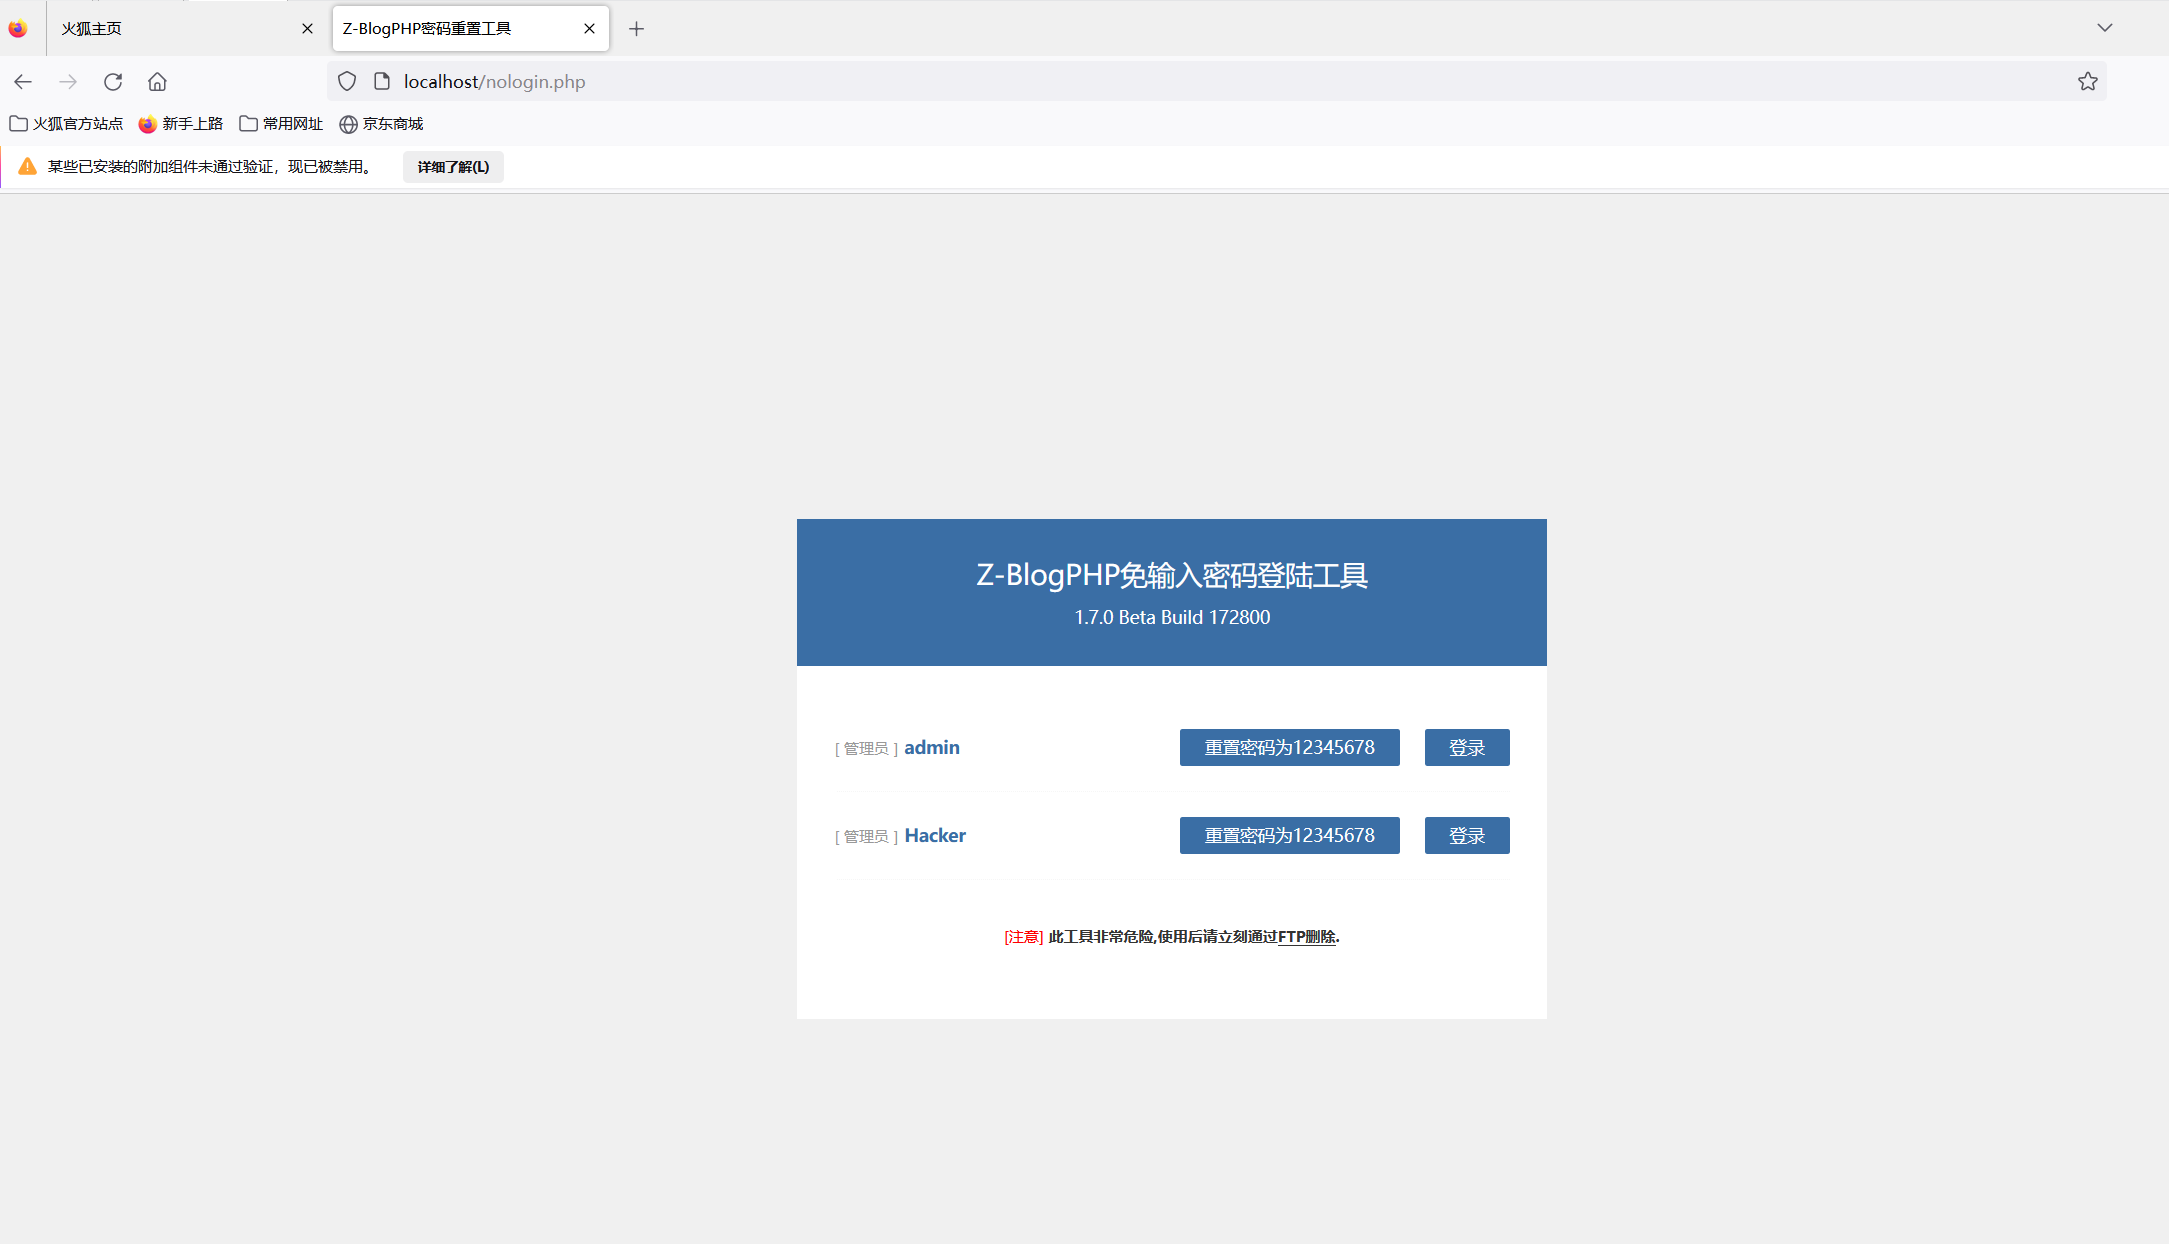Open the tracking protection shield icon
Viewport: 2169px width, 1244px height.
click(347, 82)
